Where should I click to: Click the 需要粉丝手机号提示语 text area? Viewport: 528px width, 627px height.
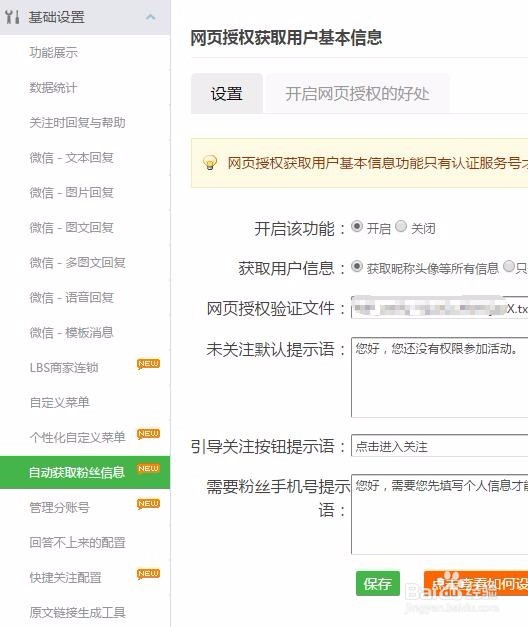[x=440, y=514]
